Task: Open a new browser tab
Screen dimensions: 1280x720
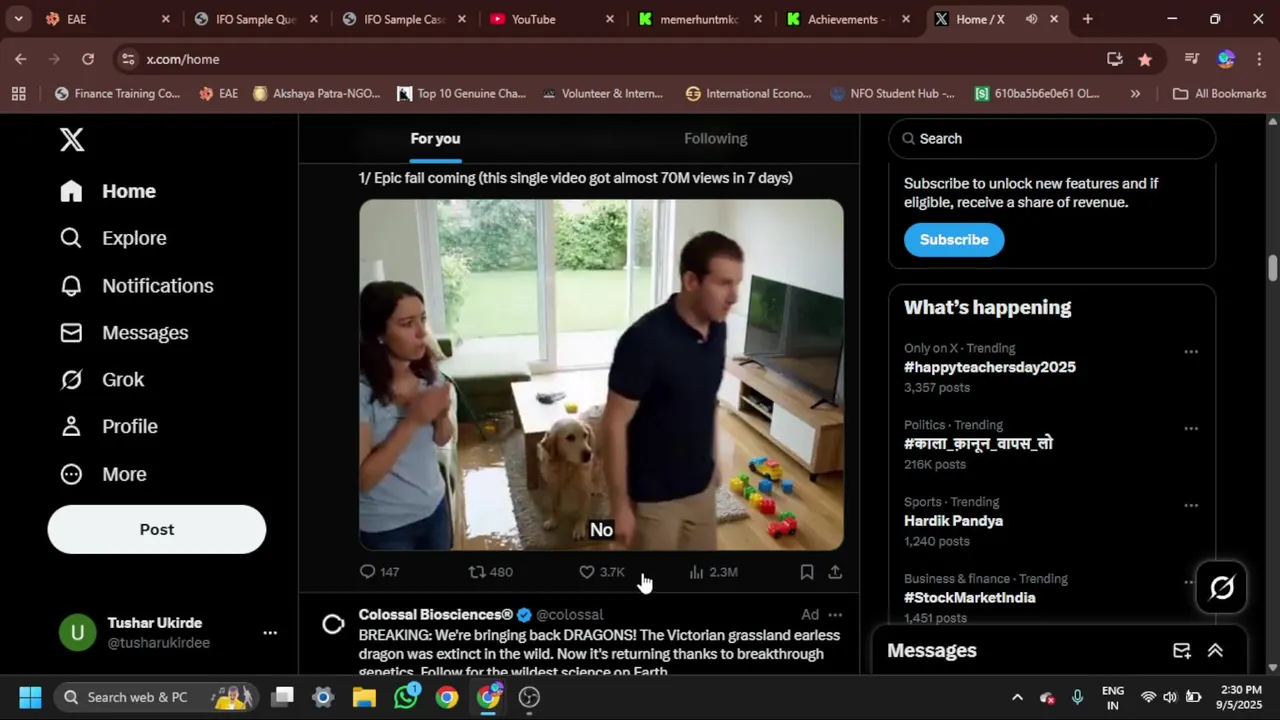Action: coord(1087,19)
